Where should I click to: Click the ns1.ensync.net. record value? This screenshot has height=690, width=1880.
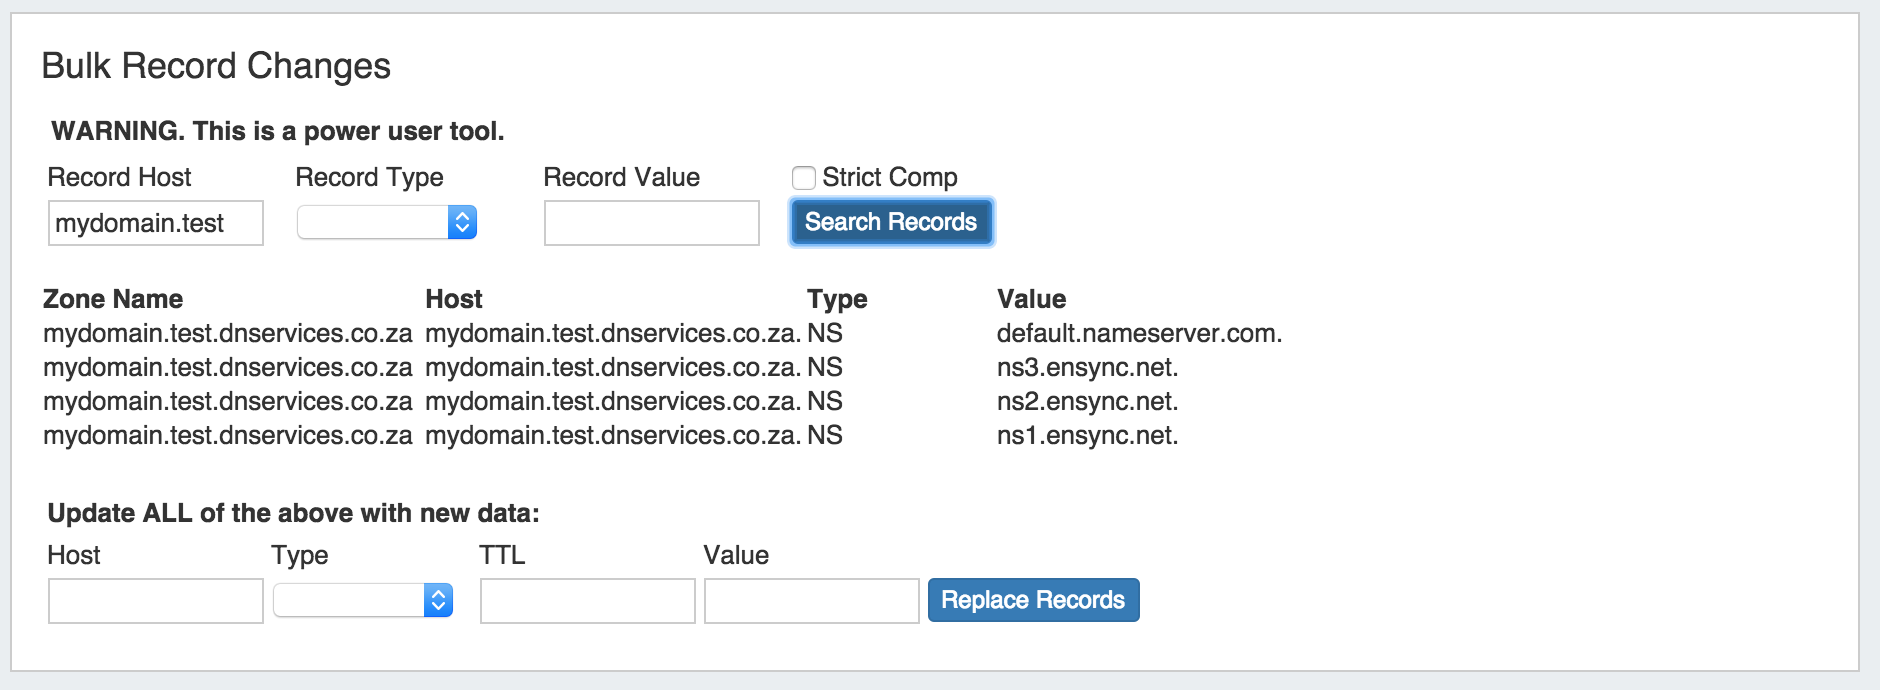pyautogui.click(x=1087, y=435)
